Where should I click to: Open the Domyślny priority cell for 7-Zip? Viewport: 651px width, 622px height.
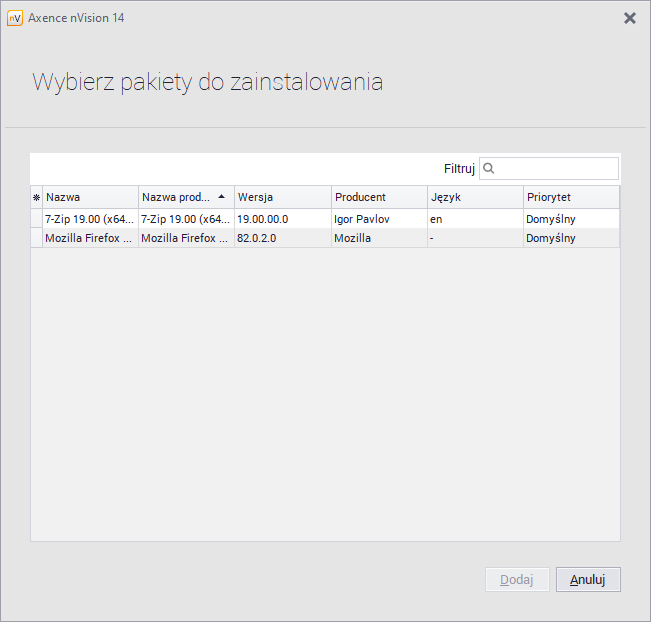570,219
